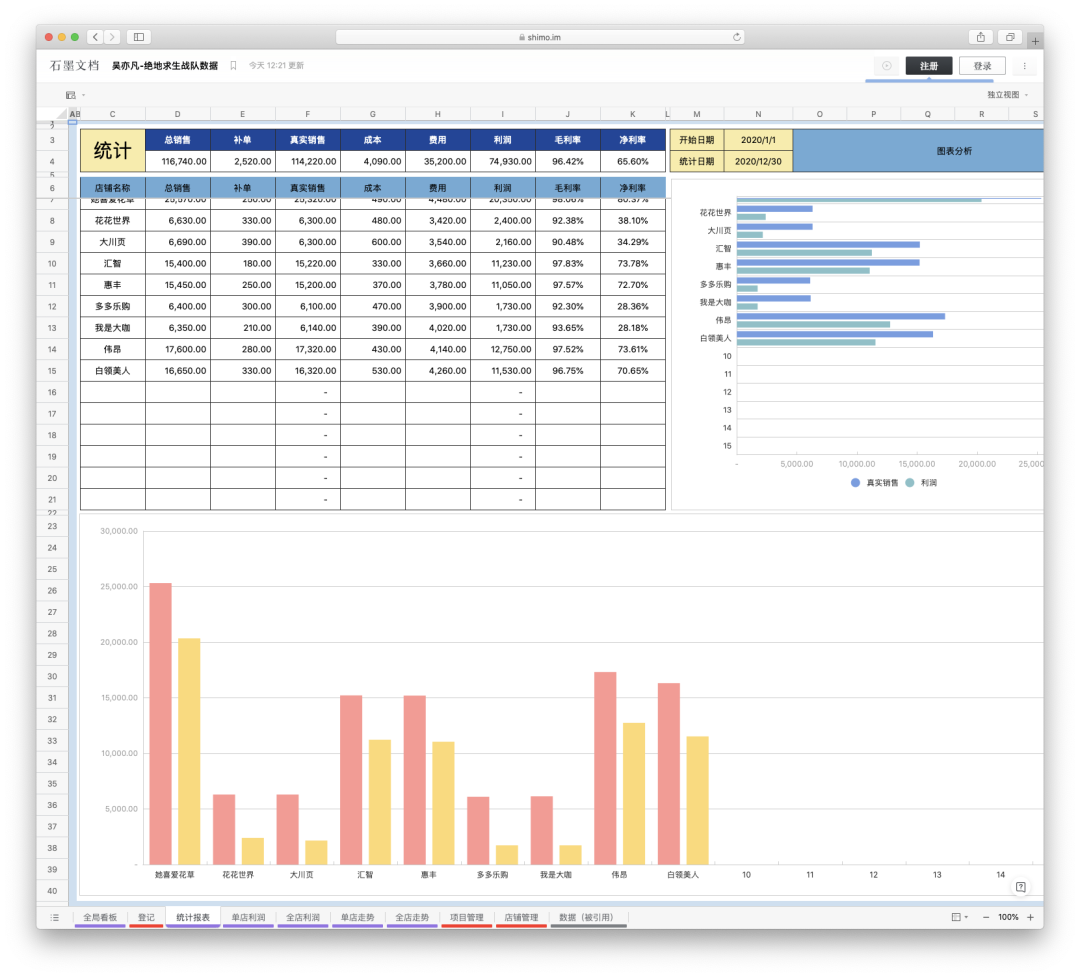
Task: Select row 15 header
Action: (x=52, y=371)
